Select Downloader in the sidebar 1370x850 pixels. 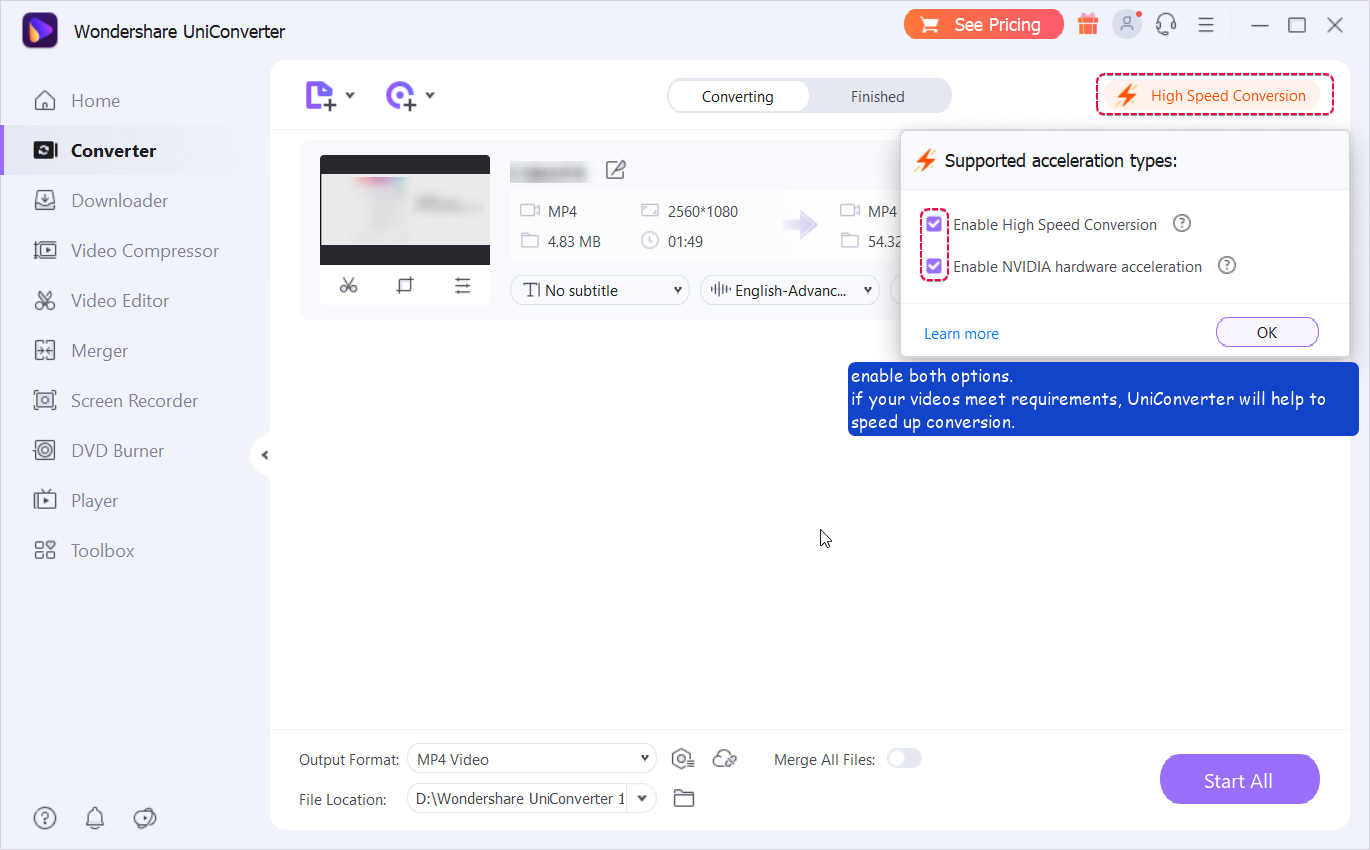click(120, 200)
